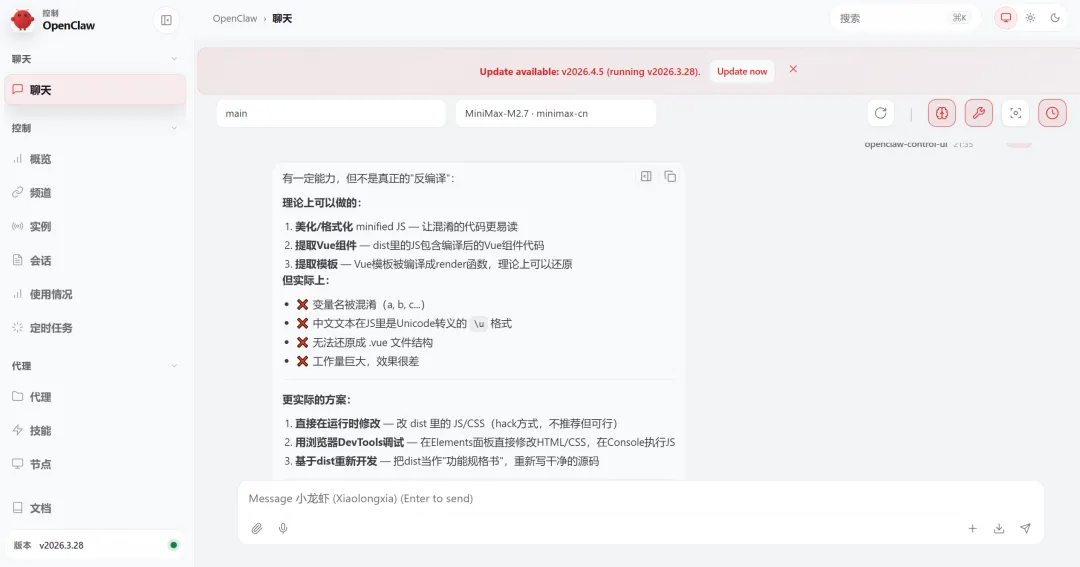Click the 无法还原成 .vue bullet line
The image size is (1080, 567).
(365, 342)
